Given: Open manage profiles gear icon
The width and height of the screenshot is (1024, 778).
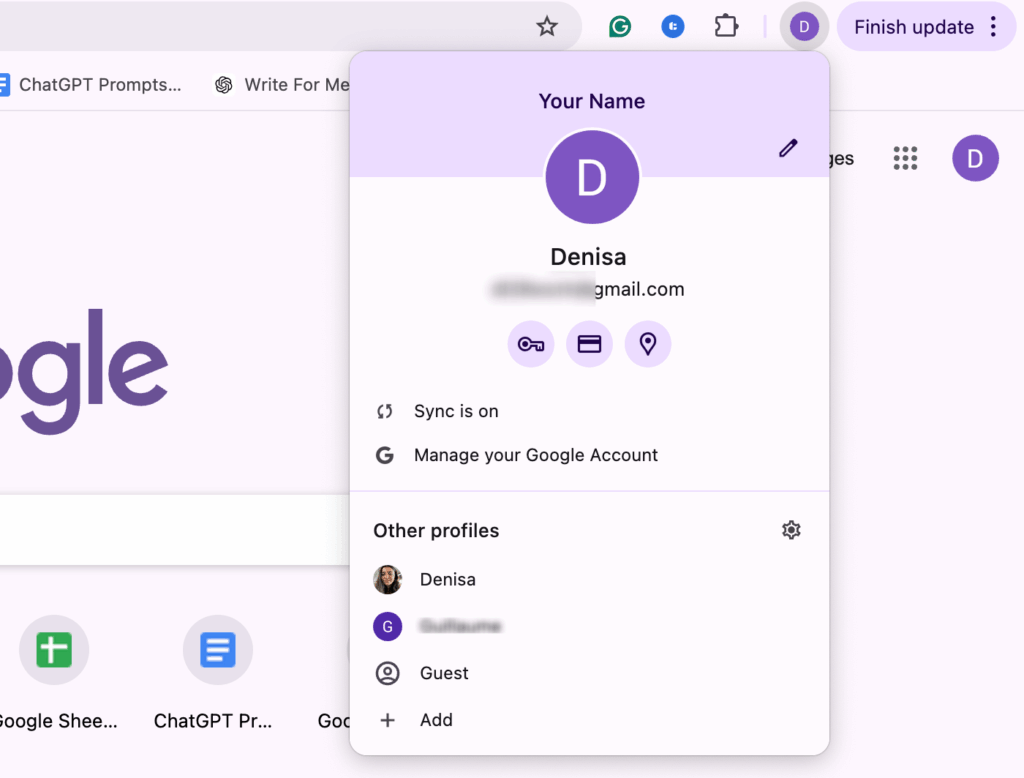Looking at the screenshot, I should pyautogui.click(x=791, y=530).
